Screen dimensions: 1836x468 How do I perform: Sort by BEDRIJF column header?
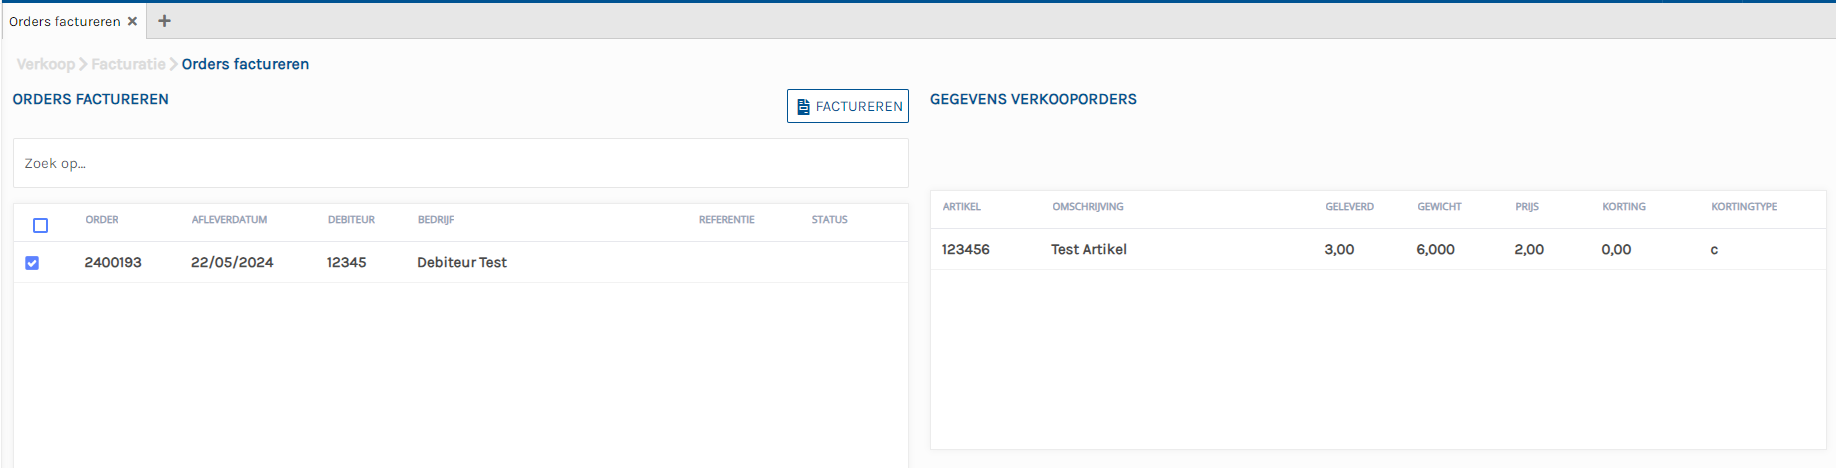(436, 220)
